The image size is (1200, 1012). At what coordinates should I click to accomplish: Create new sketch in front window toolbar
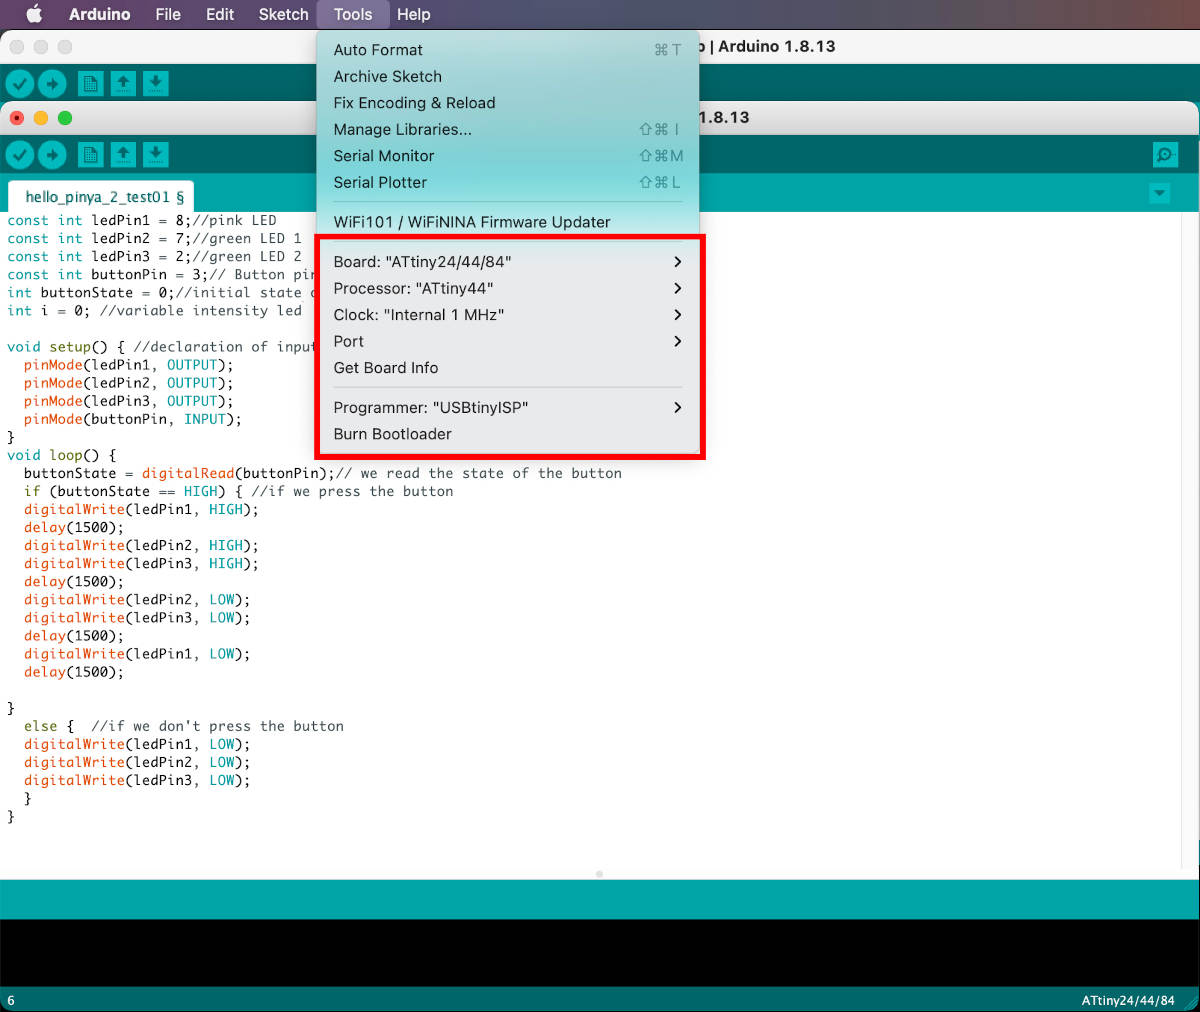click(90, 154)
